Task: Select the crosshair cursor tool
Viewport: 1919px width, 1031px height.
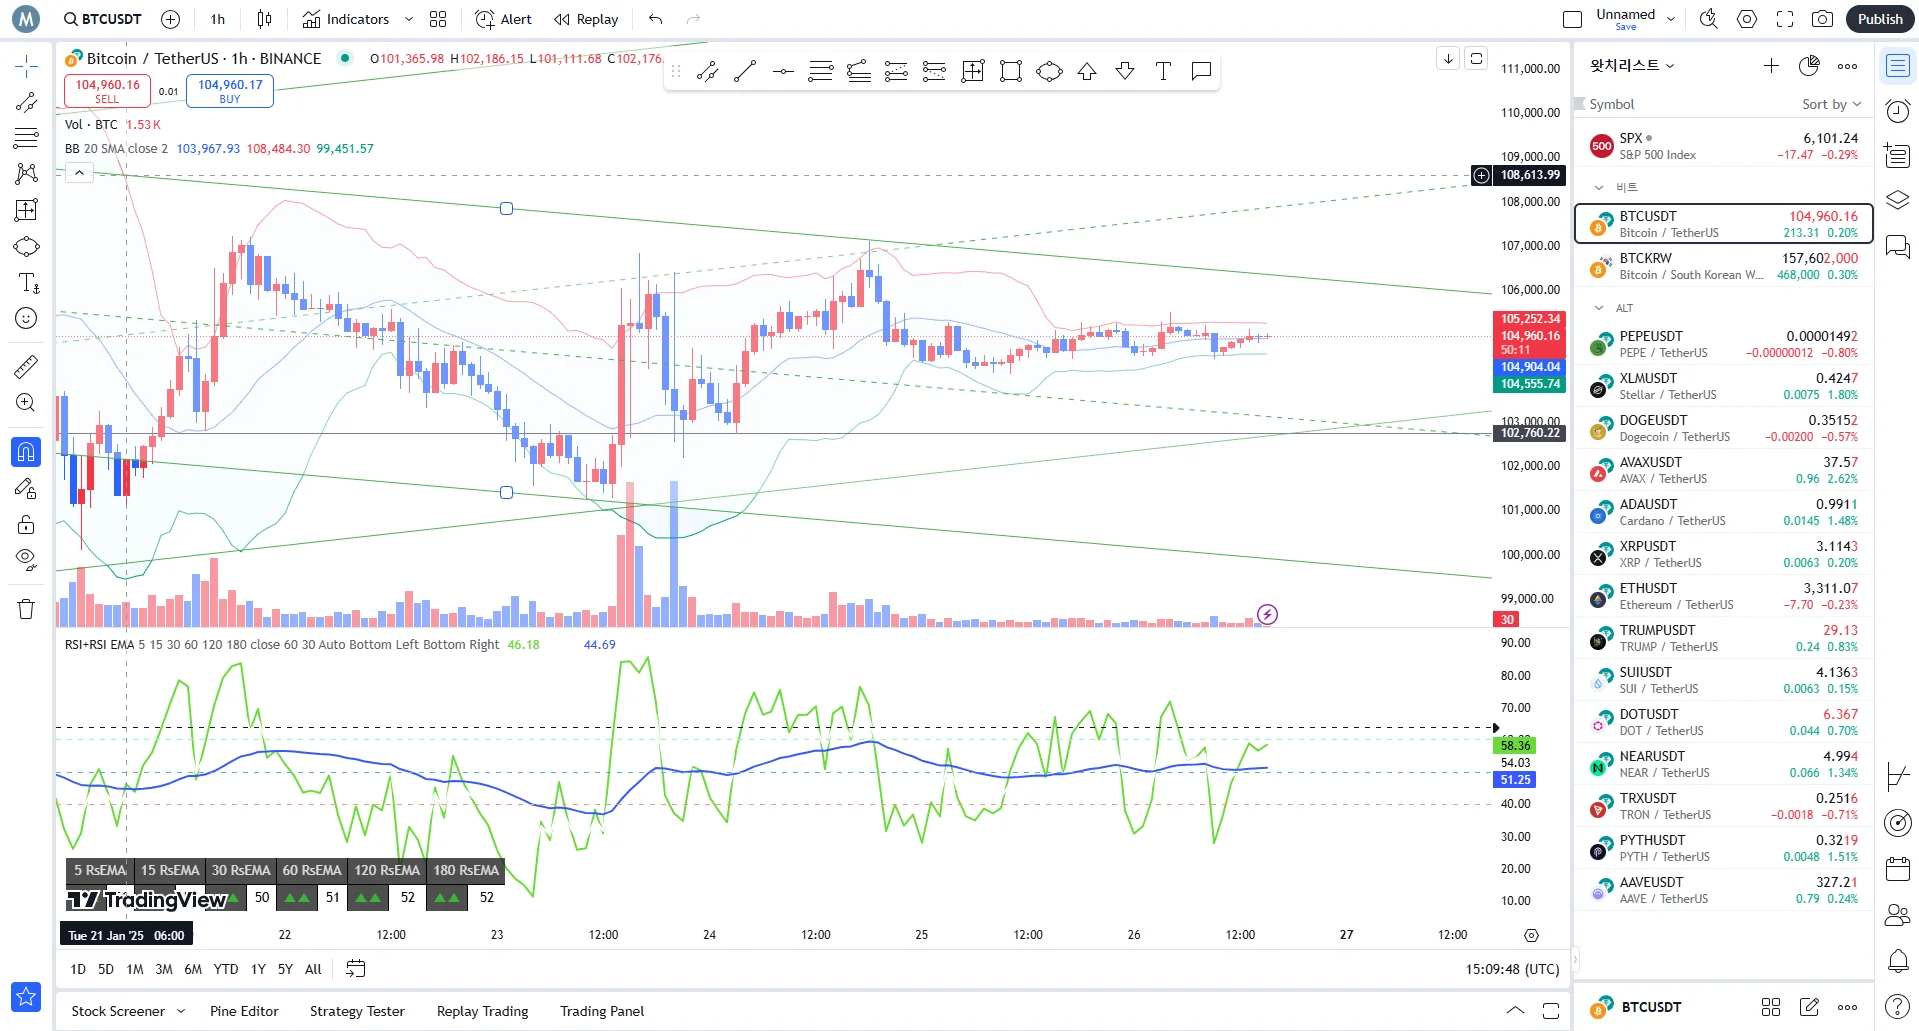Action: 26,67
